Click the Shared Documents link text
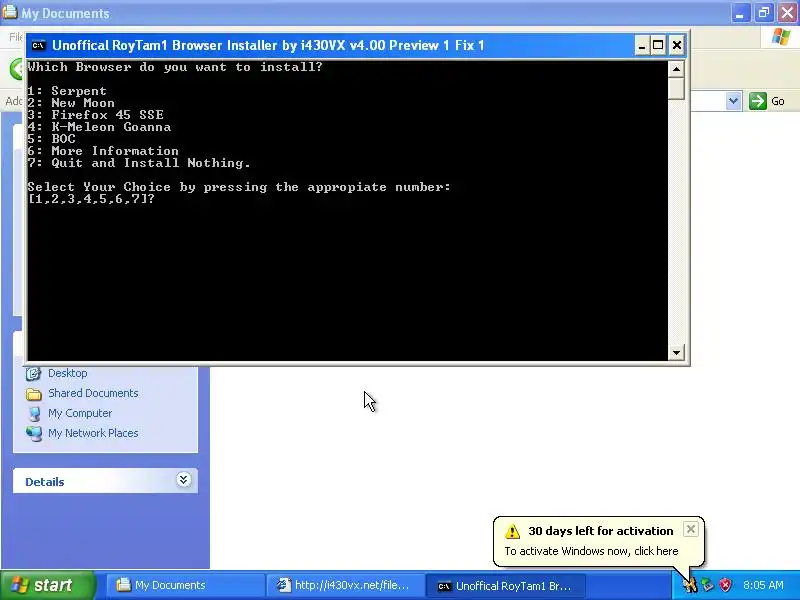 93,393
